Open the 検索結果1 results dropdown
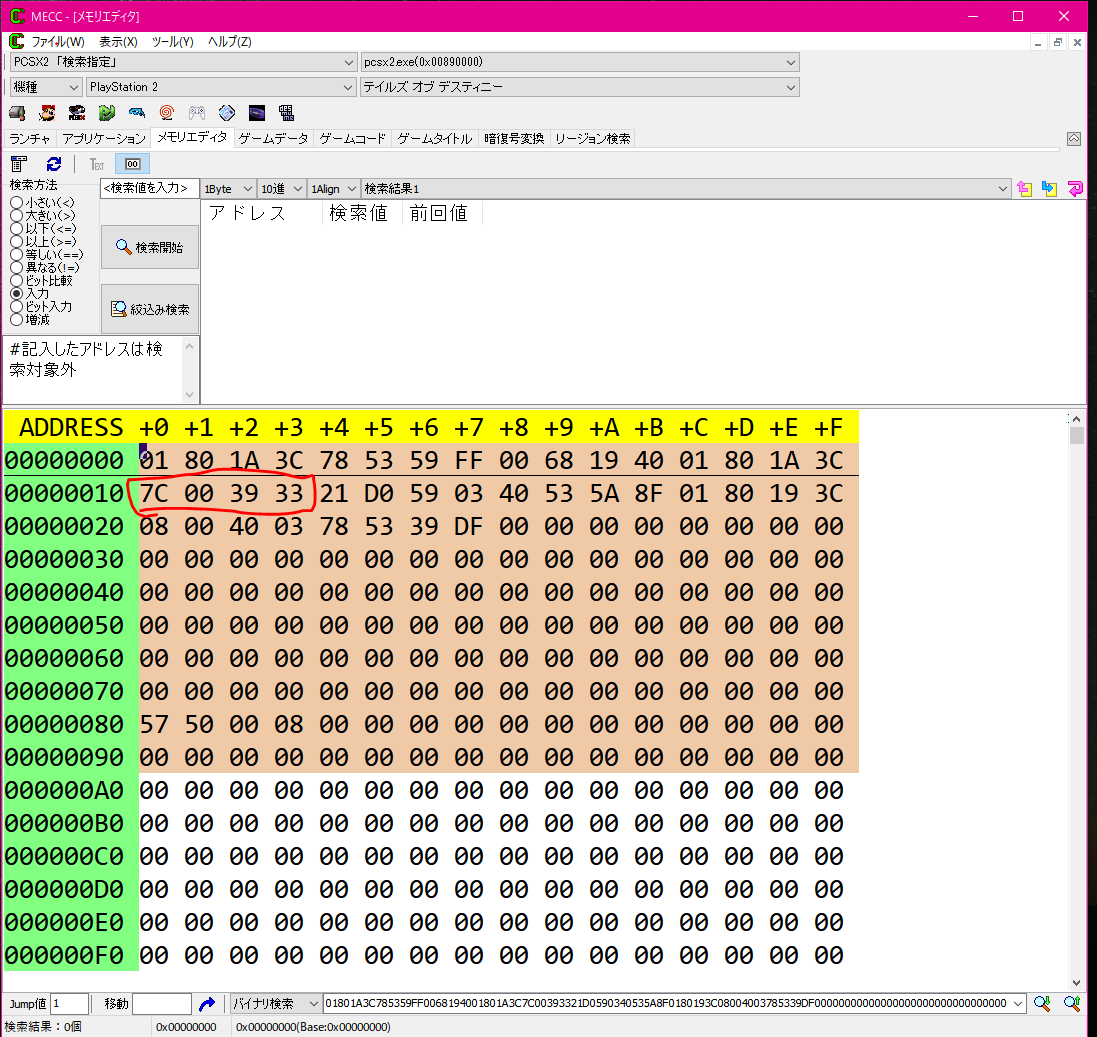 click(x=686, y=189)
